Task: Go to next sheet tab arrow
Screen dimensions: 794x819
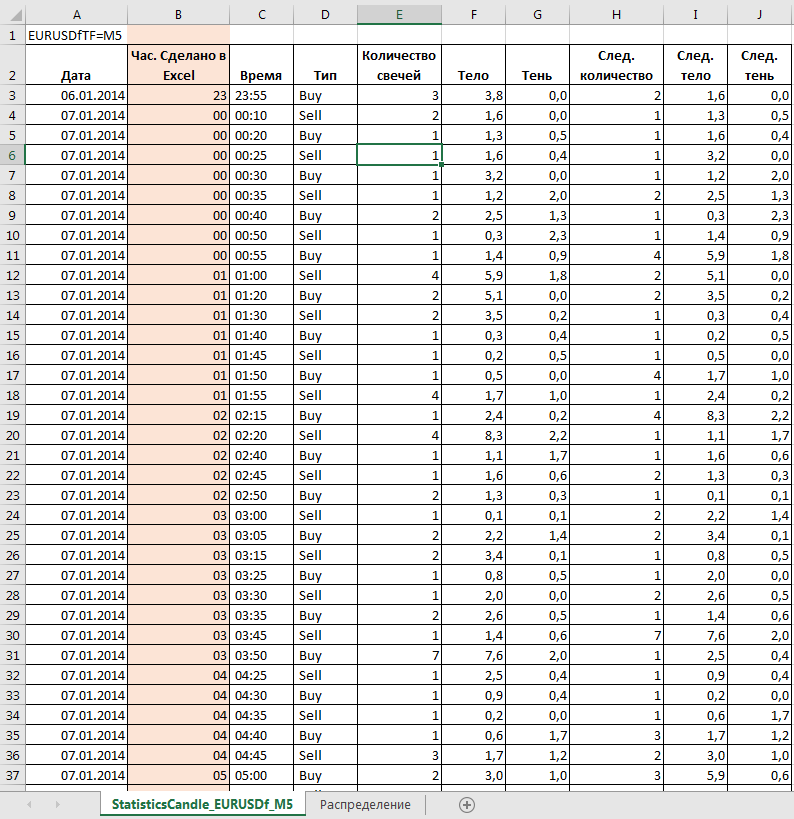Action: pos(57,805)
